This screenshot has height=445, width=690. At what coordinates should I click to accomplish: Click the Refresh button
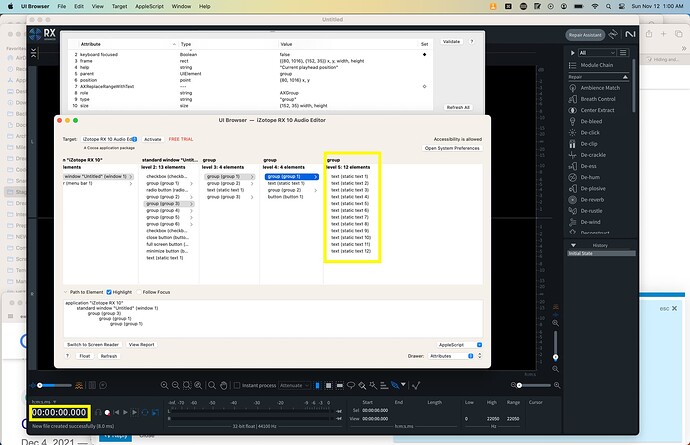tap(109, 357)
